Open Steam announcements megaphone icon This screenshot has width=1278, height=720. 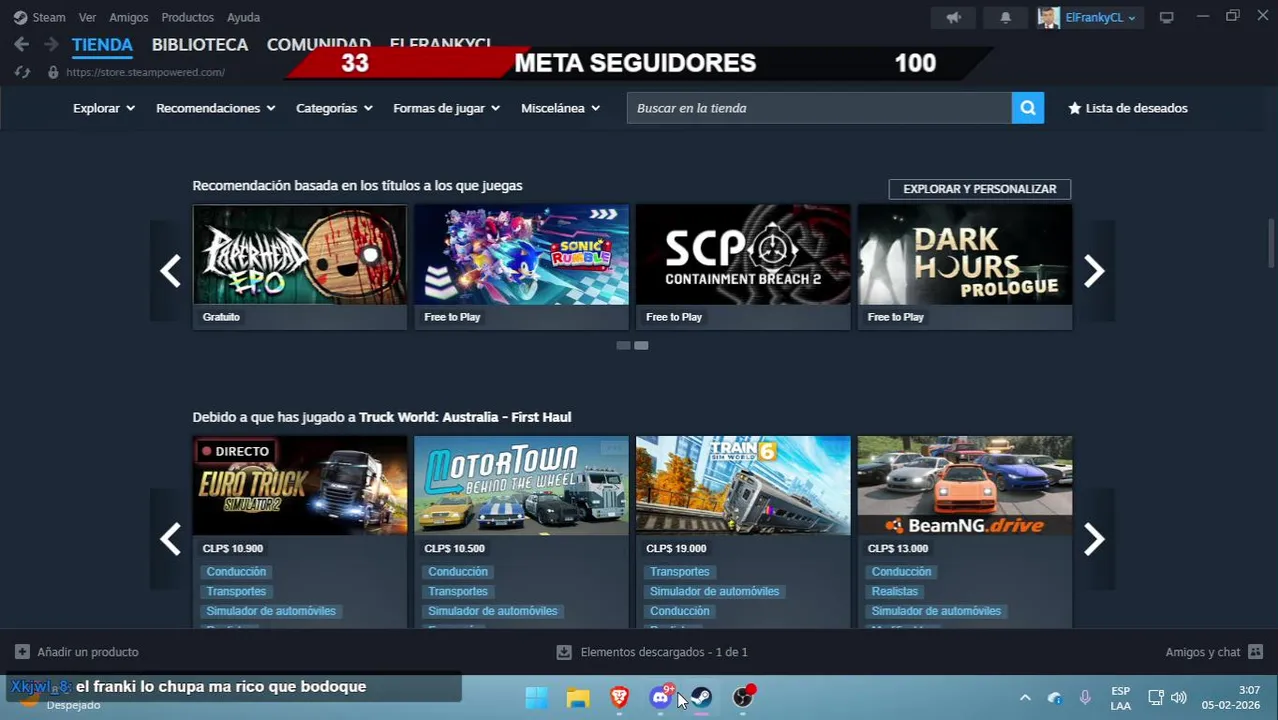tap(953, 17)
